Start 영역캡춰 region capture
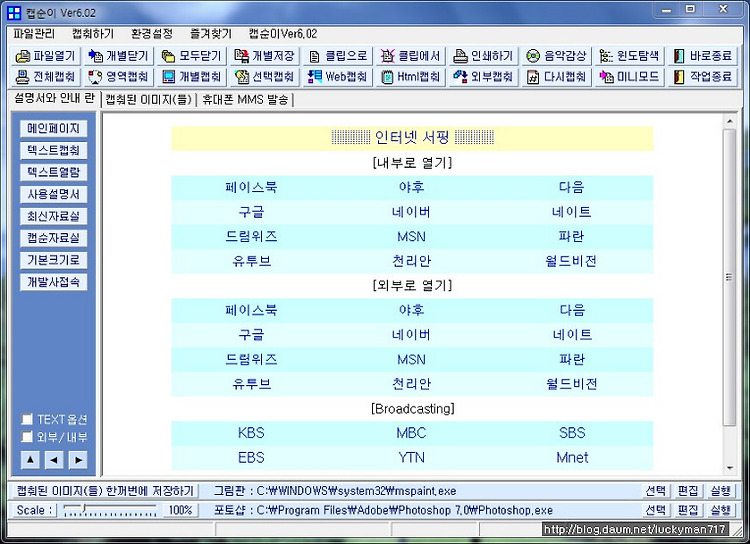 (x=119, y=77)
